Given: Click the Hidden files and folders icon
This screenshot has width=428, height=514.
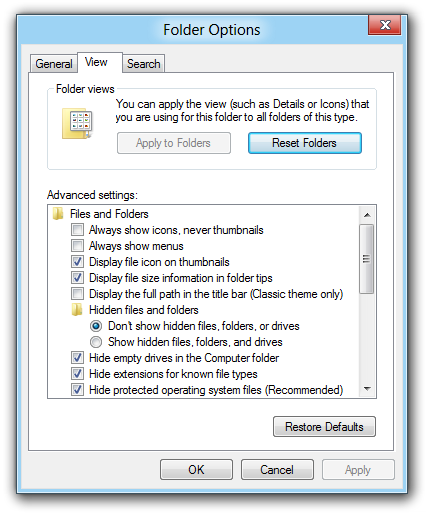Looking at the screenshot, I should tap(77, 310).
